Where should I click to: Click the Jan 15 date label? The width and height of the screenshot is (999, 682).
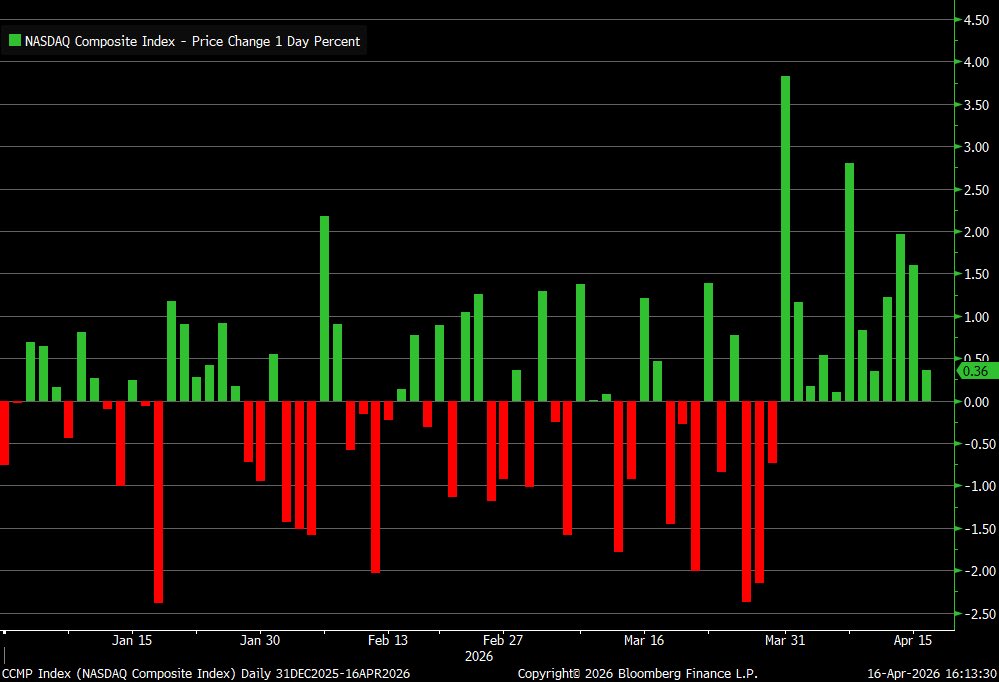point(132,640)
